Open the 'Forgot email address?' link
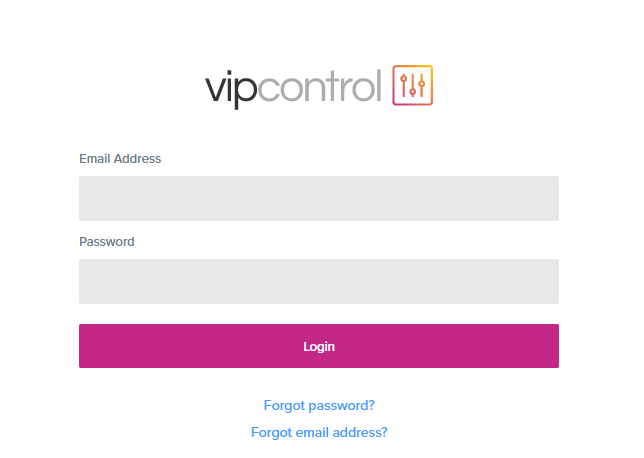644x458 pixels. tap(319, 432)
